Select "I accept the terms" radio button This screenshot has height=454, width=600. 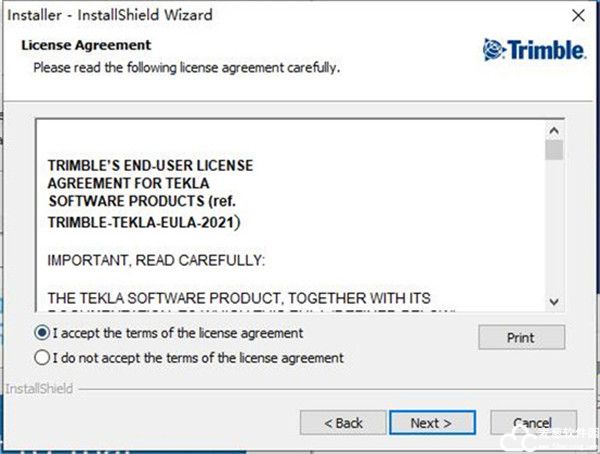(x=42, y=333)
